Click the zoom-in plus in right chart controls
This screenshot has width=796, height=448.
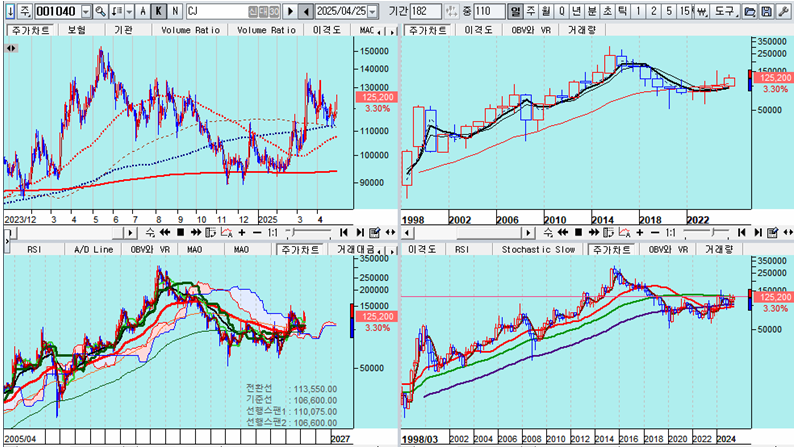640,233
